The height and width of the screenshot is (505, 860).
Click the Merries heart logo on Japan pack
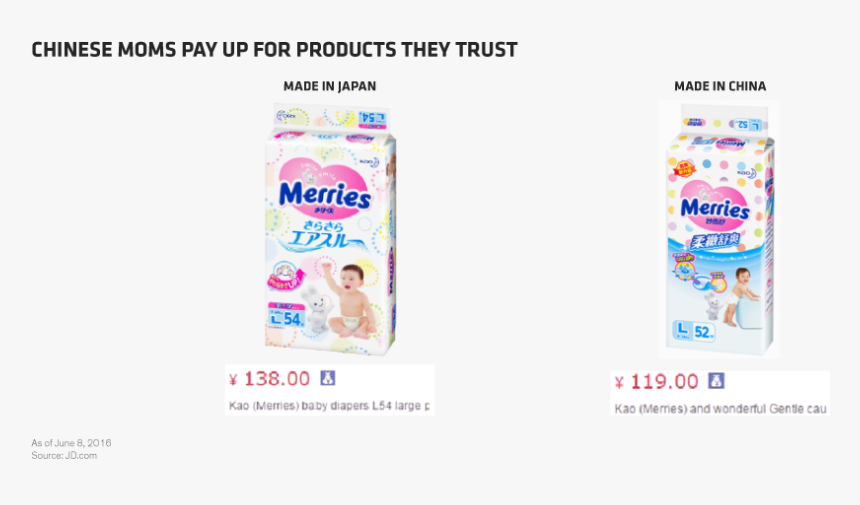click(324, 187)
